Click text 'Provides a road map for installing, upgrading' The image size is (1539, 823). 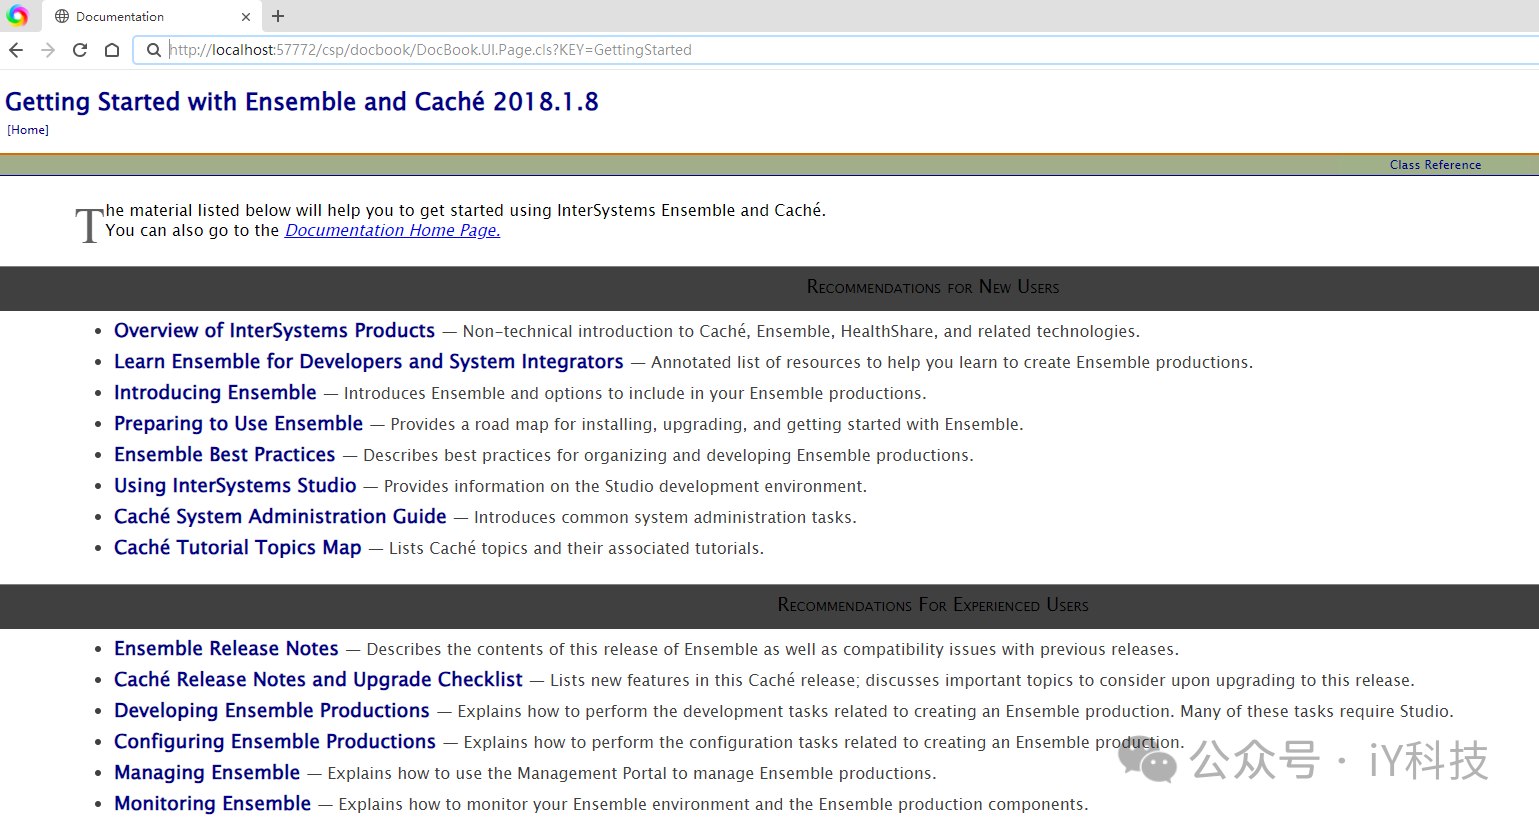pos(706,424)
